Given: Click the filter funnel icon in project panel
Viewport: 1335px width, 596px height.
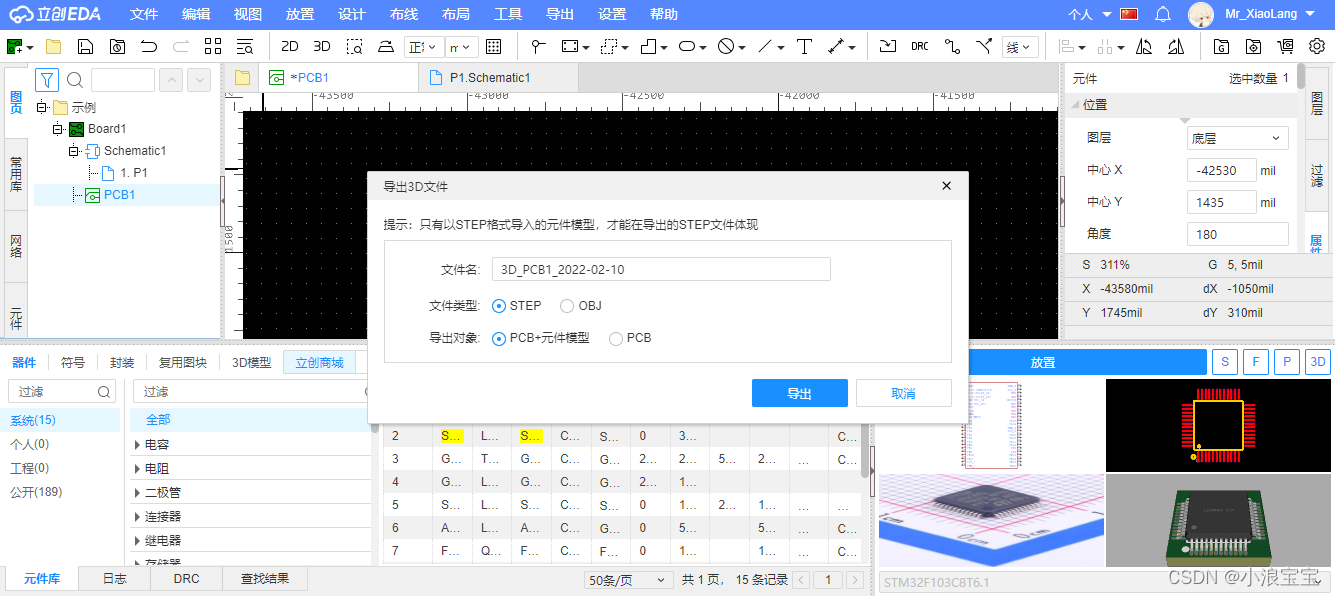Looking at the screenshot, I should (47, 80).
